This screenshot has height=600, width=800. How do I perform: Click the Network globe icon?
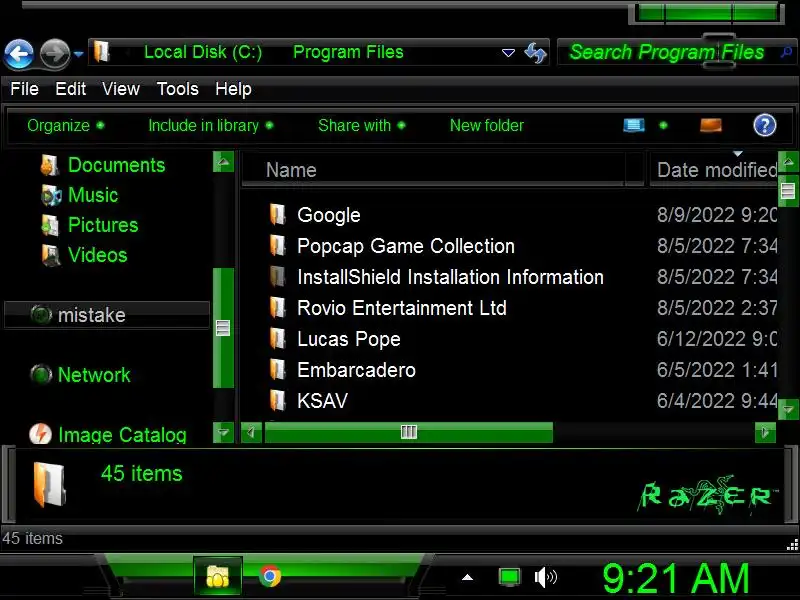pos(41,374)
